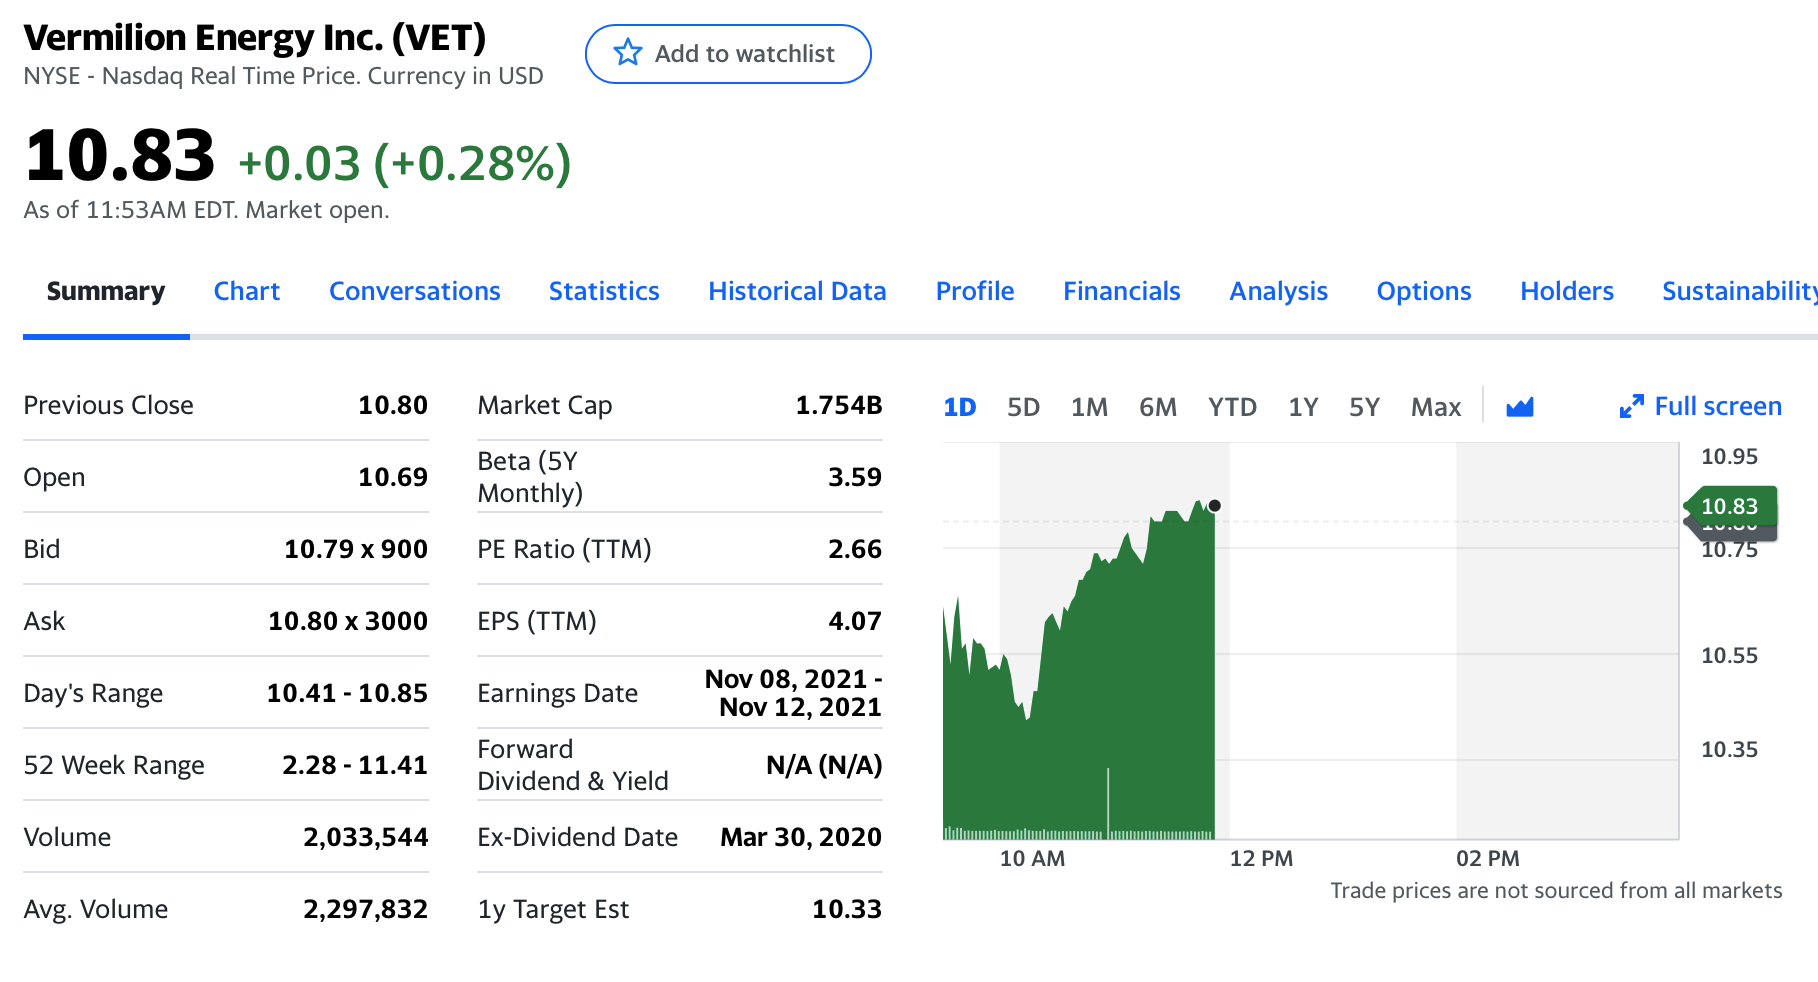Open the Summary tab
The width and height of the screenshot is (1818, 982).
pos(106,291)
